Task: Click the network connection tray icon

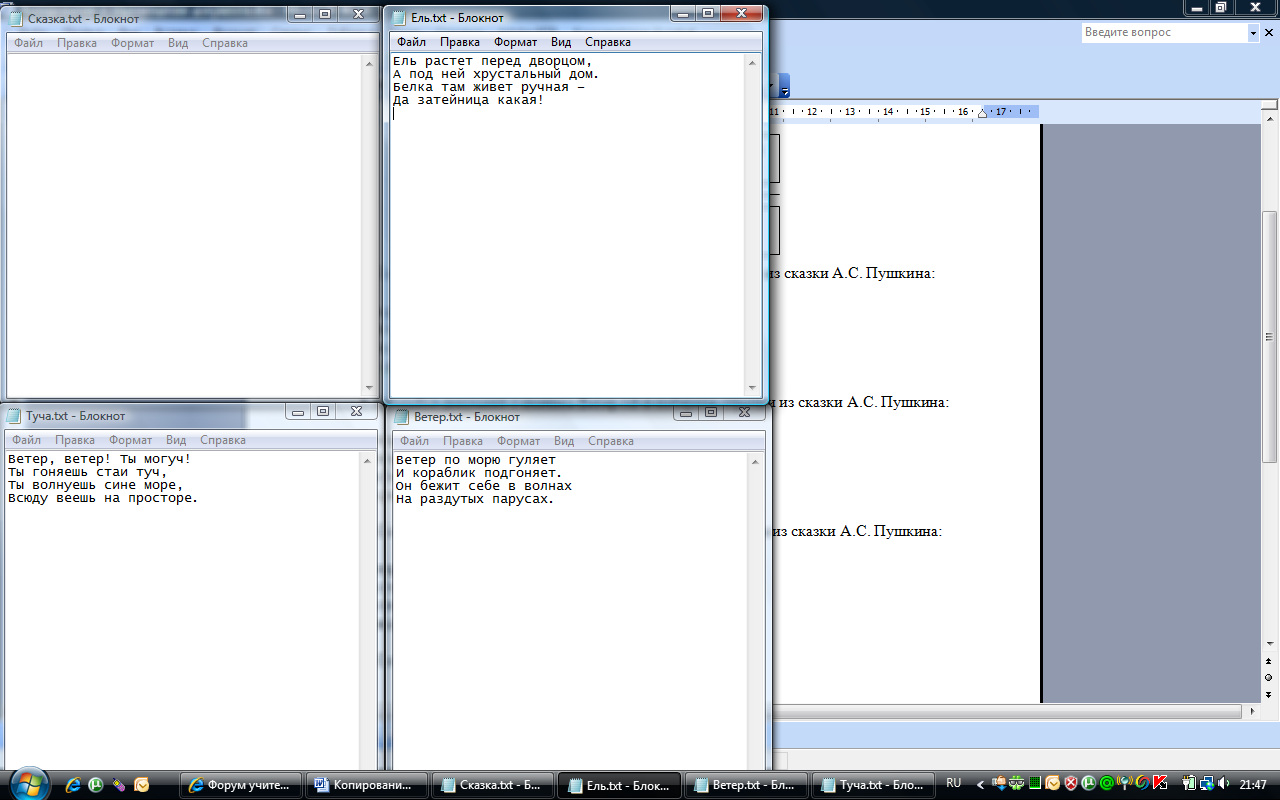Action: click(1206, 783)
